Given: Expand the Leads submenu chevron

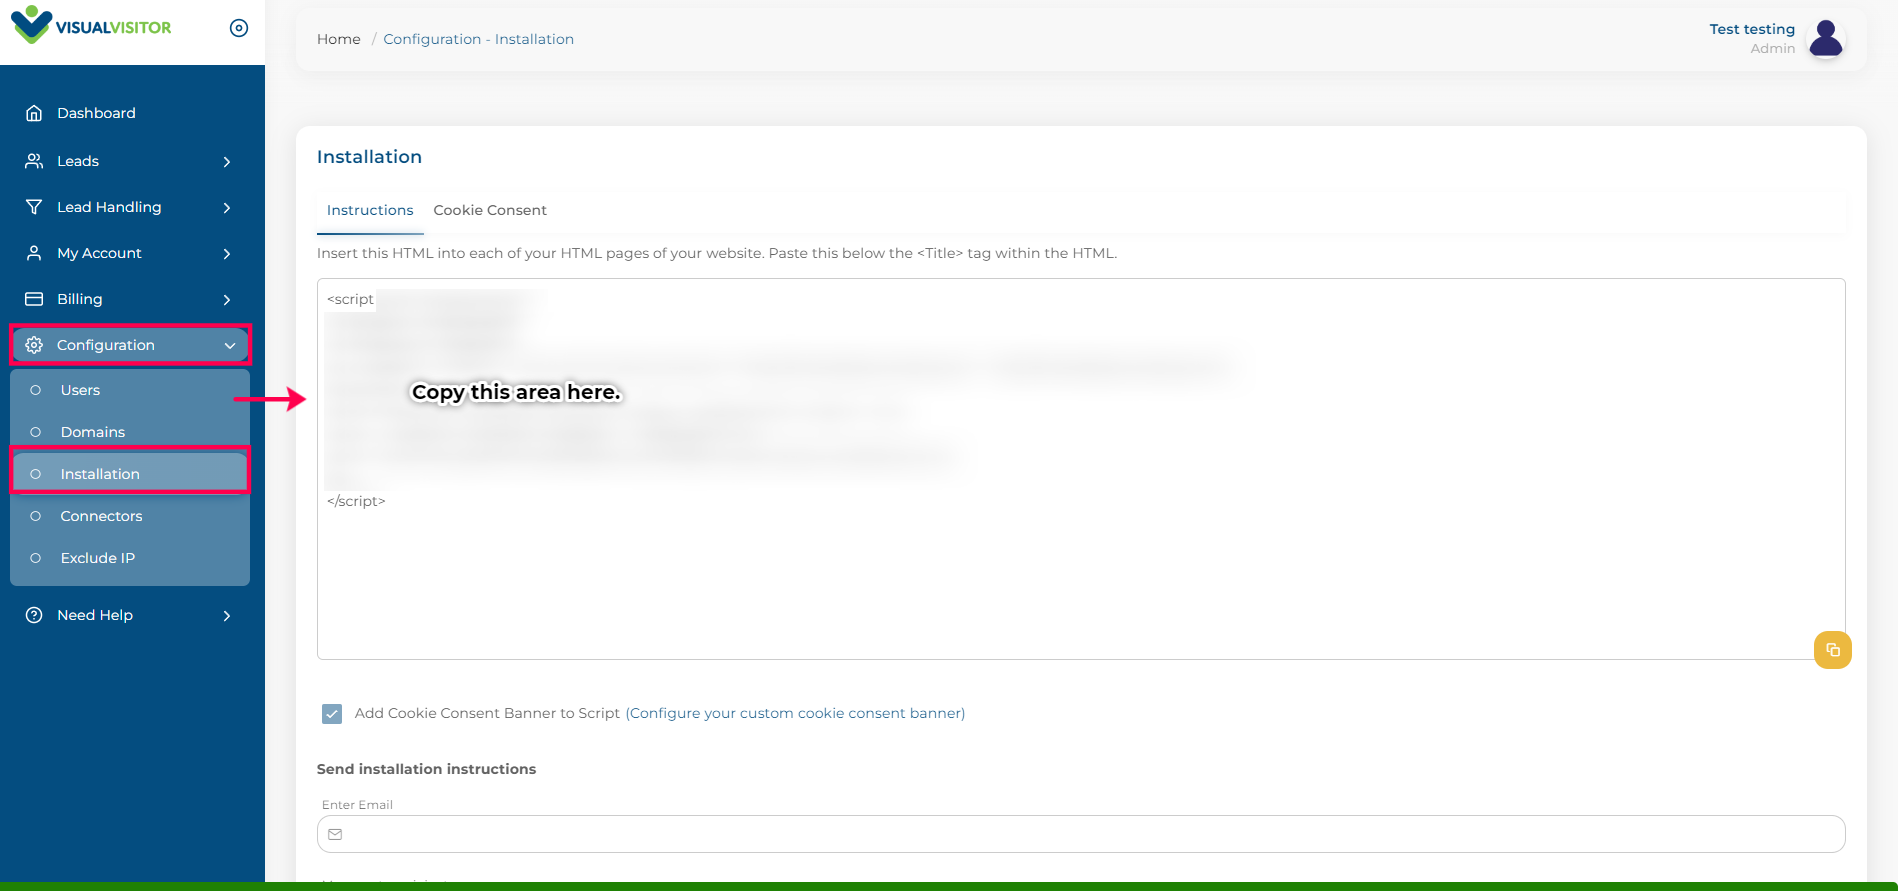Looking at the screenshot, I should [227, 161].
